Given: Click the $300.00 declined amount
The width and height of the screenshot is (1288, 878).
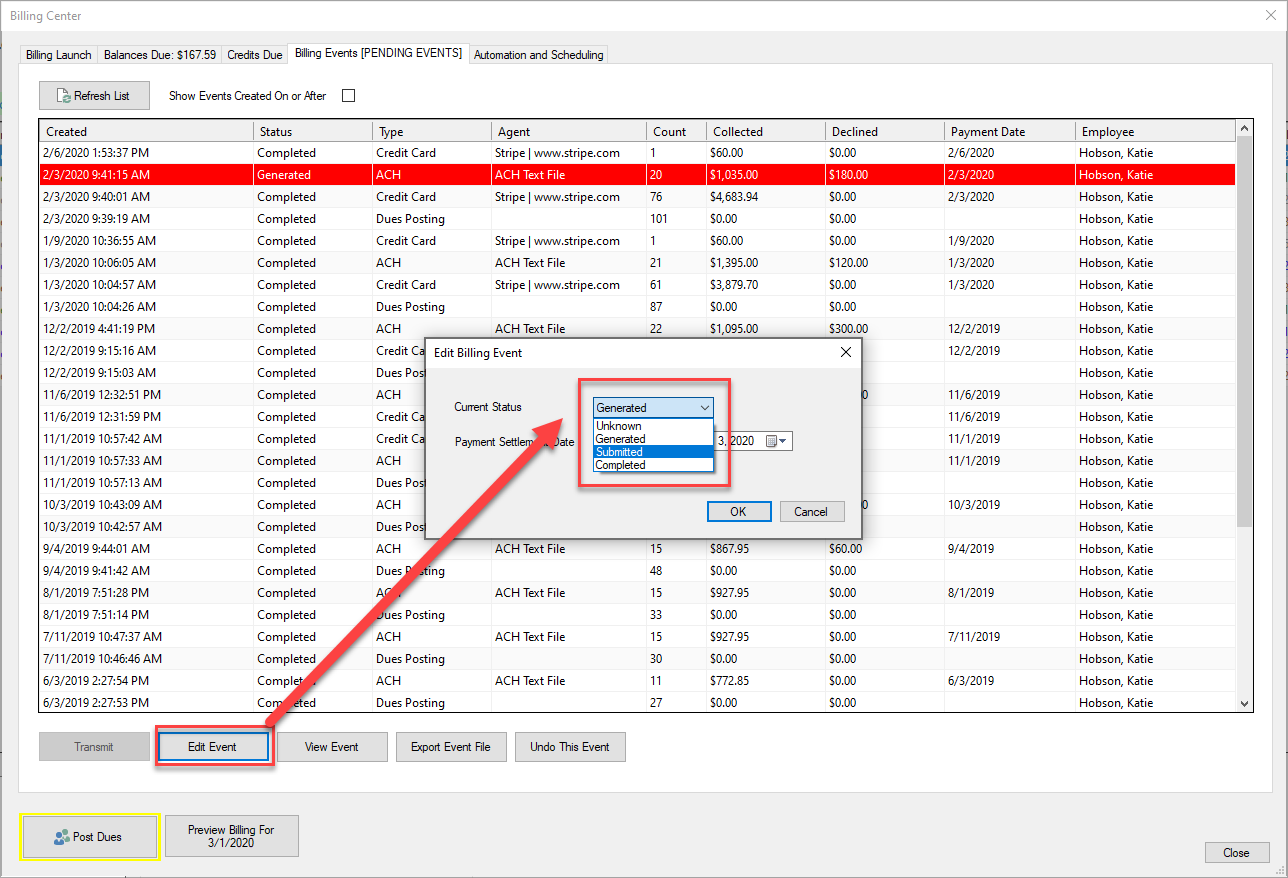Looking at the screenshot, I should (x=848, y=329).
